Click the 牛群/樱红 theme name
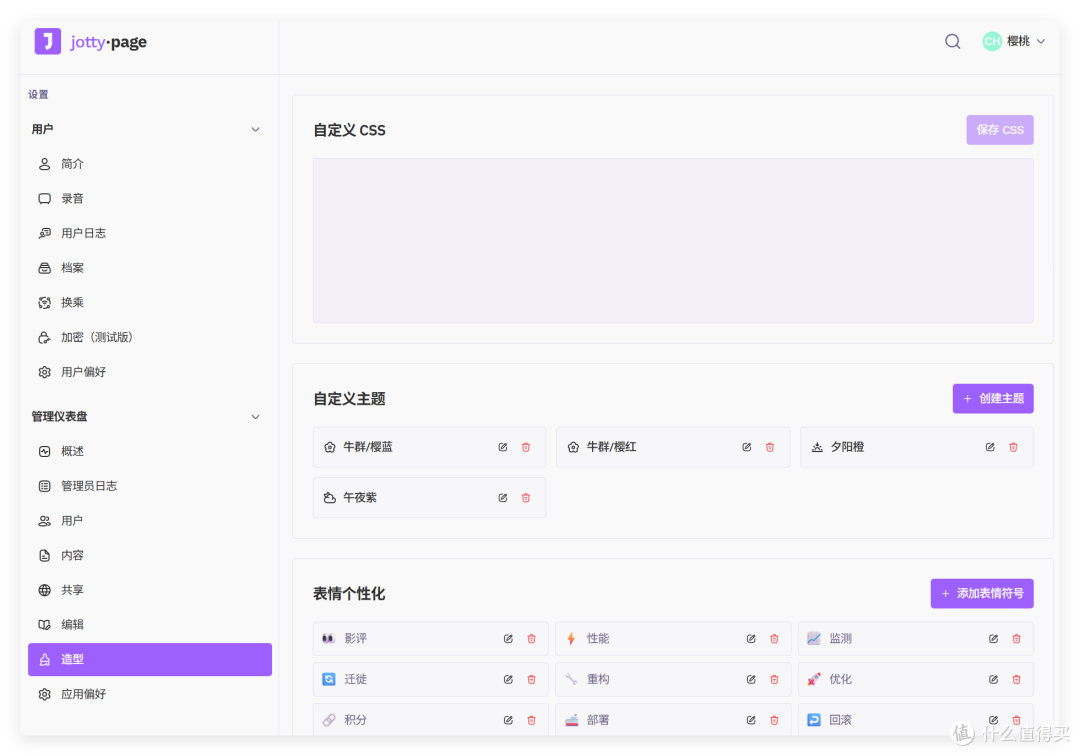Screen dimensions: 1080x756 point(611,447)
